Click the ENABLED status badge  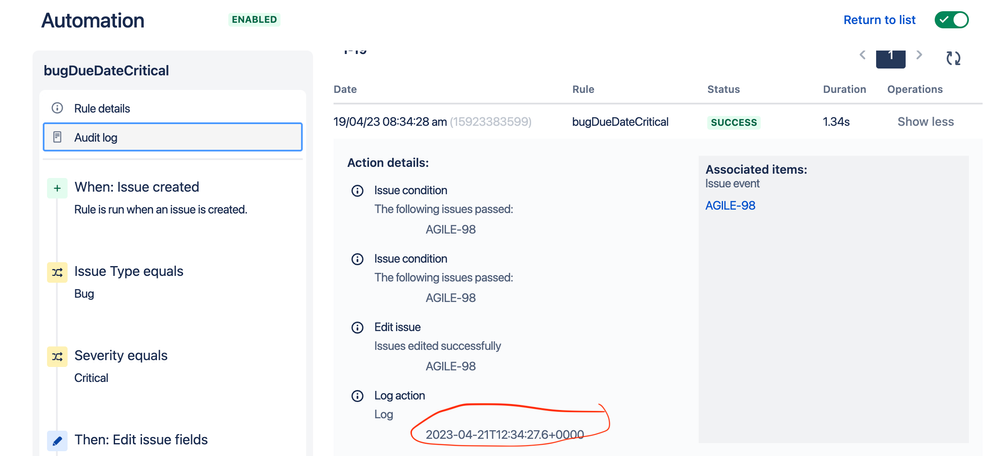(x=255, y=20)
